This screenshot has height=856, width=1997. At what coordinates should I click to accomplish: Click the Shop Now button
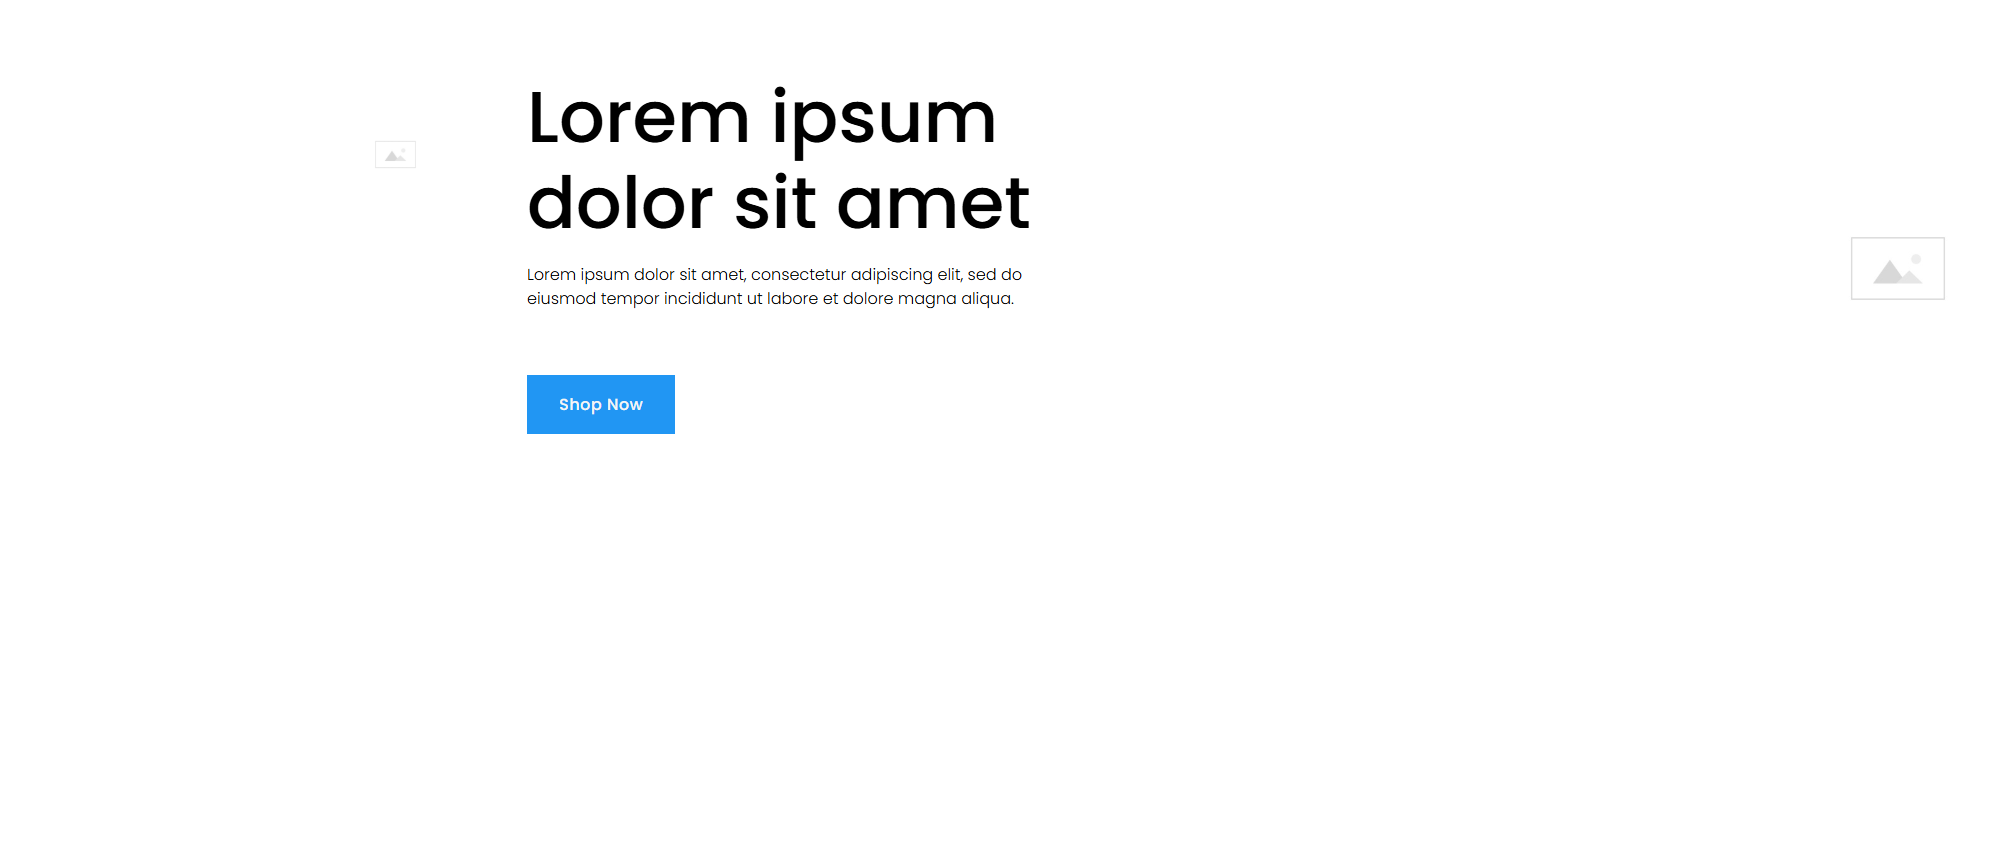[x=600, y=404]
